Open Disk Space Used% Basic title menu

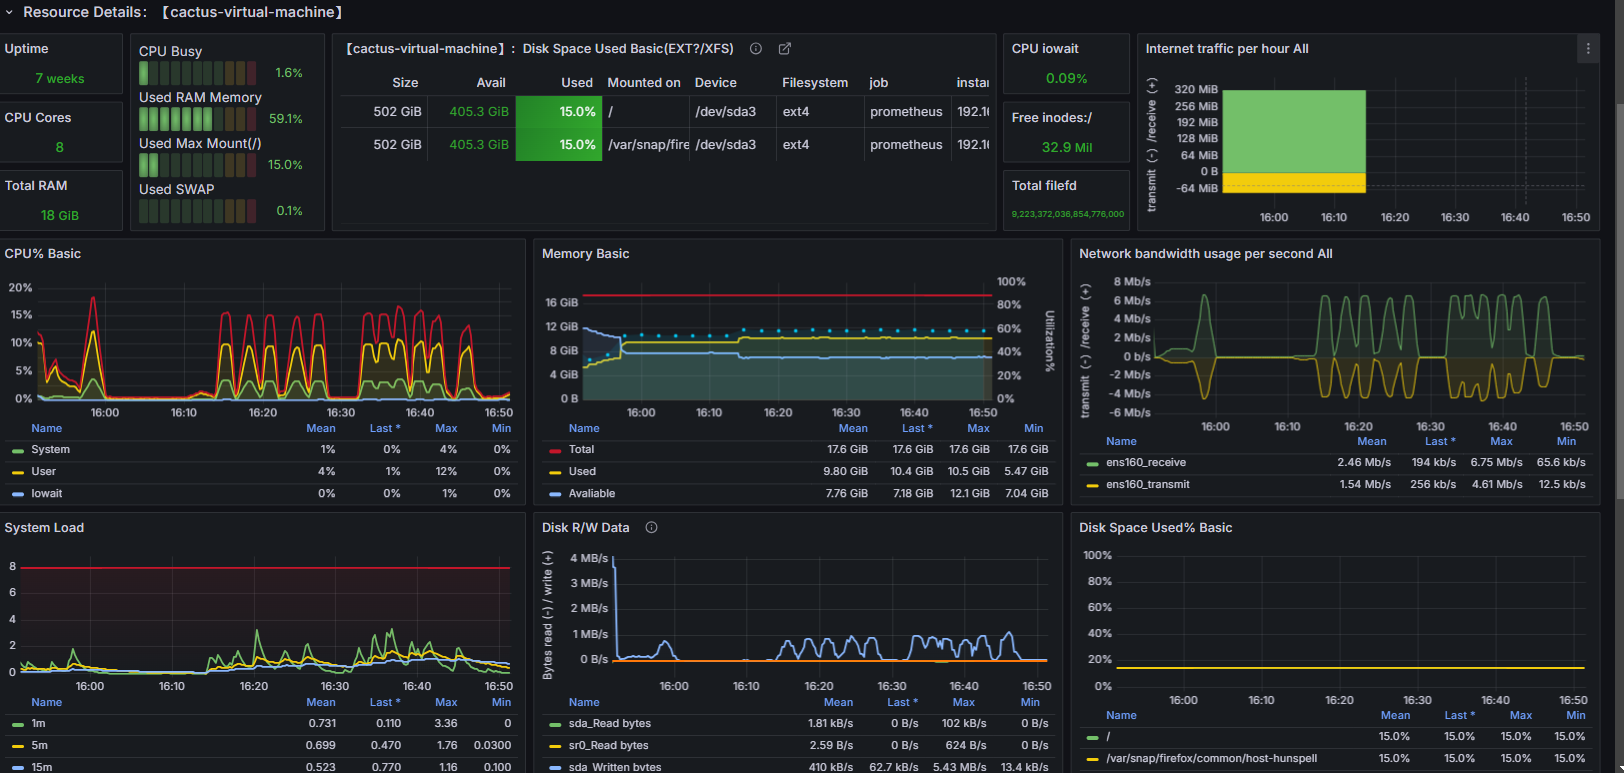(x=1156, y=528)
